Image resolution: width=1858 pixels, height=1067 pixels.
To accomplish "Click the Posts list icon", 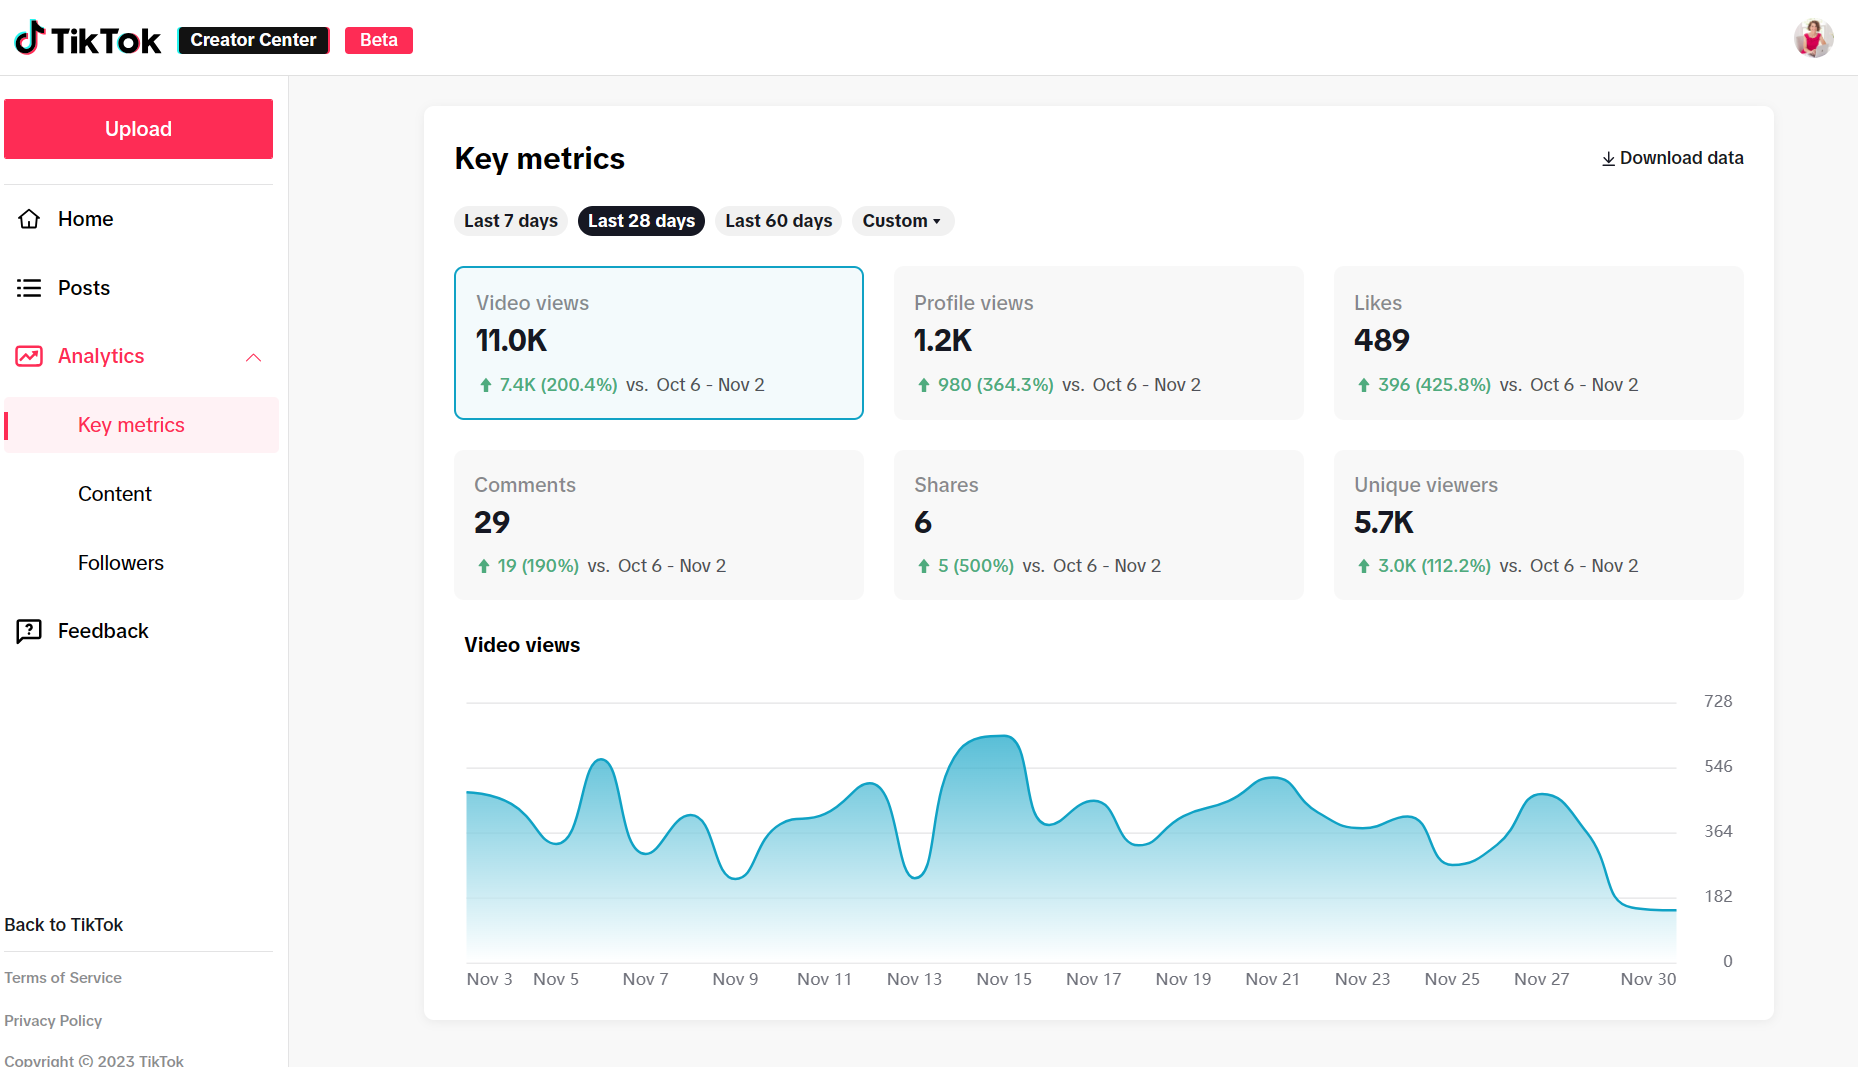I will pyautogui.click(x=29, y=288).
